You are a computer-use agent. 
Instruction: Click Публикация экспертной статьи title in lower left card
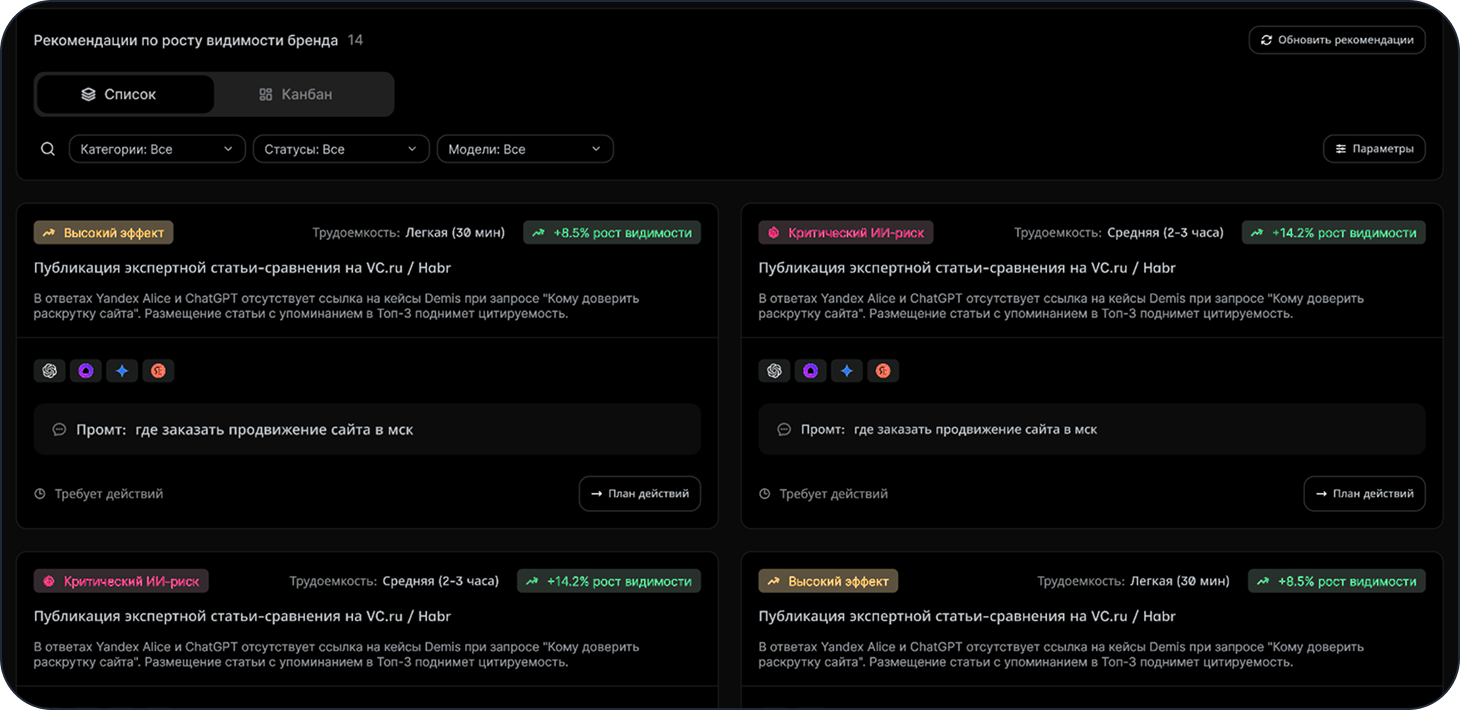pyautogui.click(x=243, y=616)
